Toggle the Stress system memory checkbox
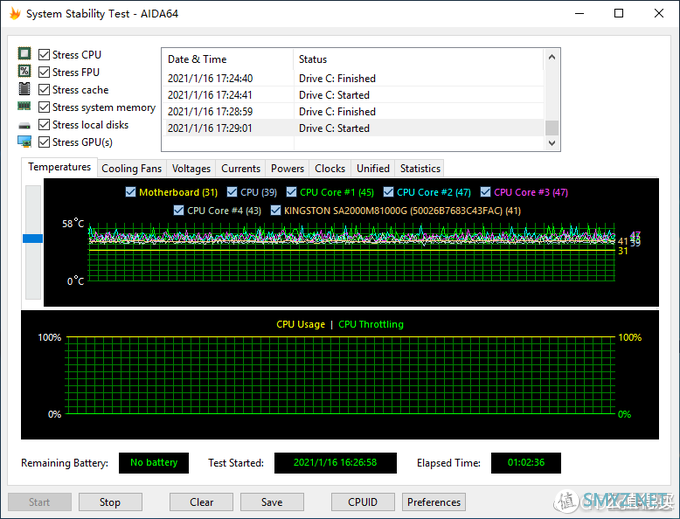Image resolution: width=680 pixels, height=519 pixels. point(44,107)
